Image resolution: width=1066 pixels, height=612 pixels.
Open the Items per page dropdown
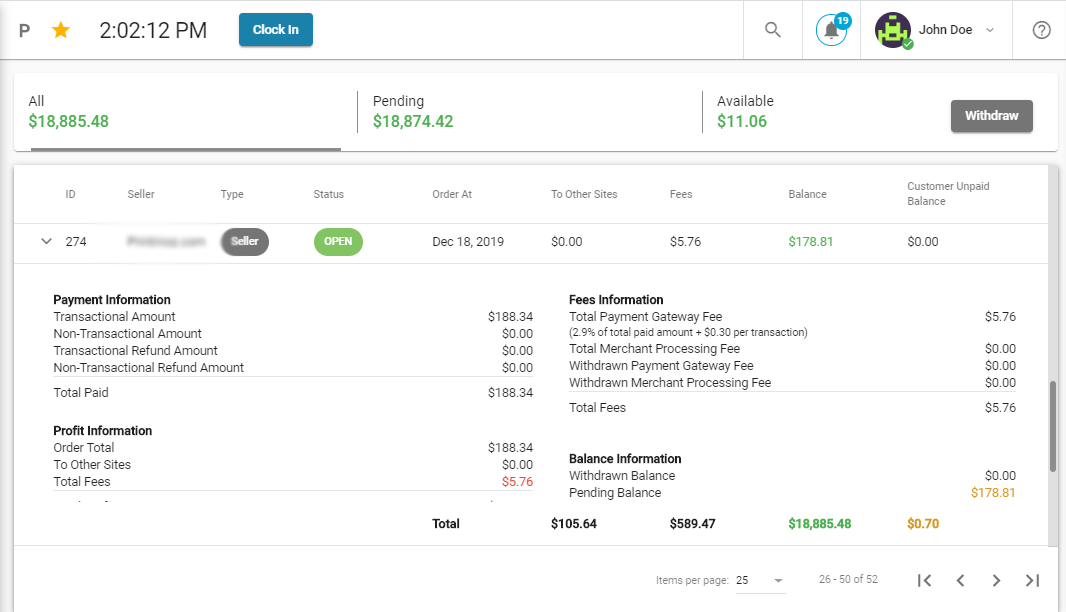(x=760, y=580)
